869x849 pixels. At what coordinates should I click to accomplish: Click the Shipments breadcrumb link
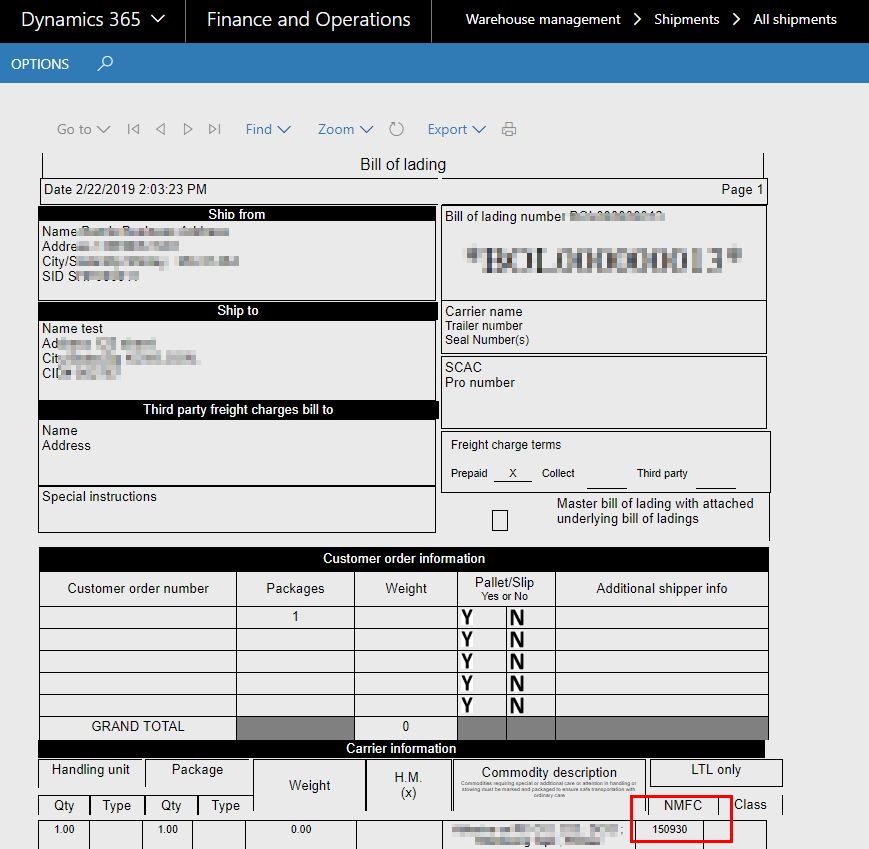[686, 20]
